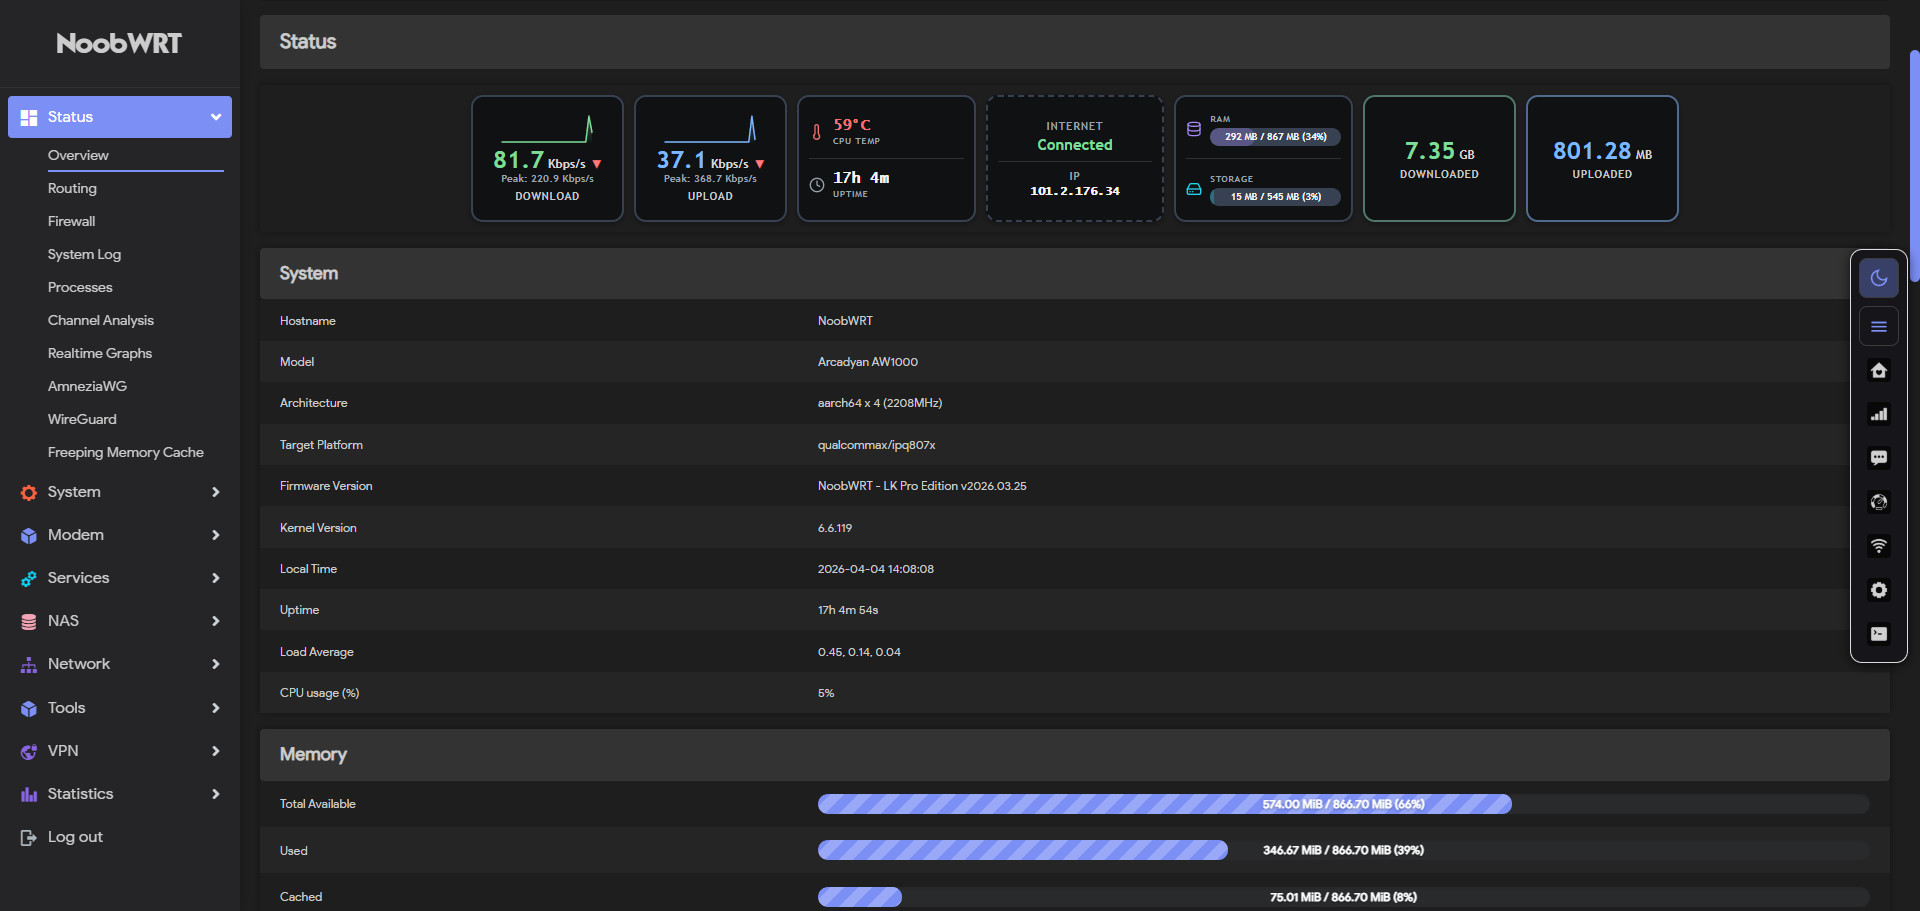
Task: Click the Used memory progress bar
Action: click(1343, 850)
